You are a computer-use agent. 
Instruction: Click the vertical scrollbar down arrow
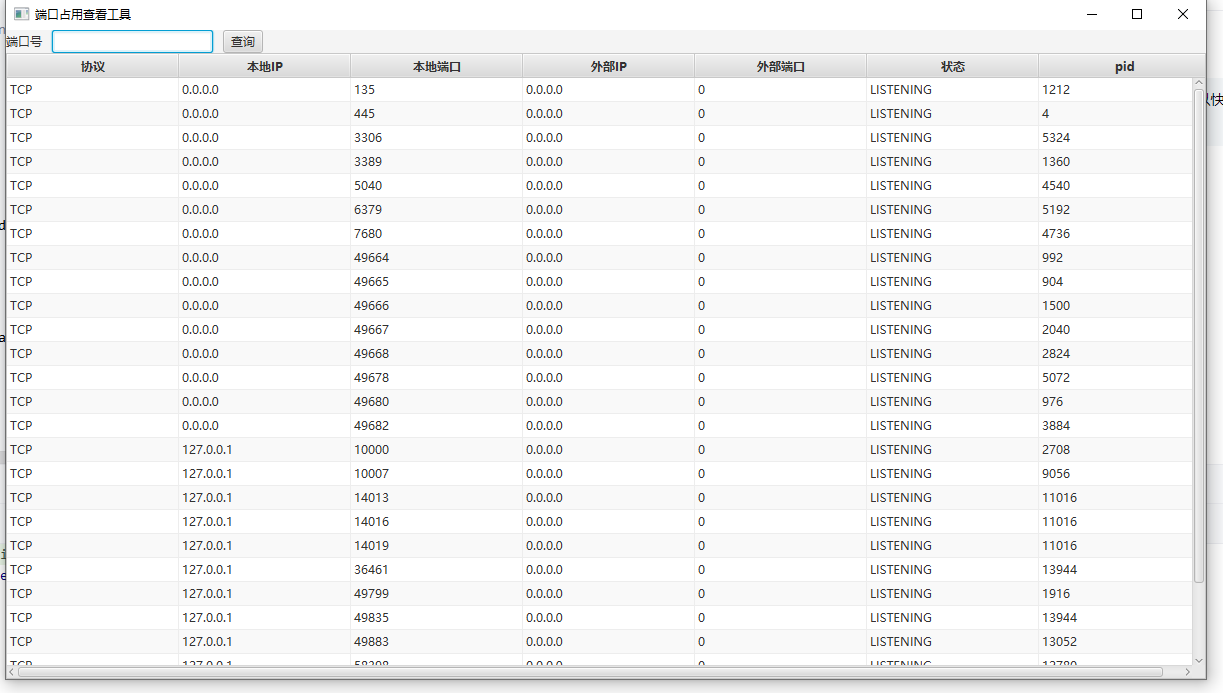tap(1199, 660)
